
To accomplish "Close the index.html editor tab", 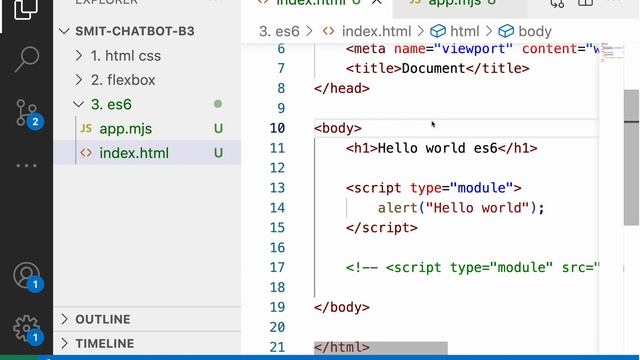I will [x=376, y=2].
